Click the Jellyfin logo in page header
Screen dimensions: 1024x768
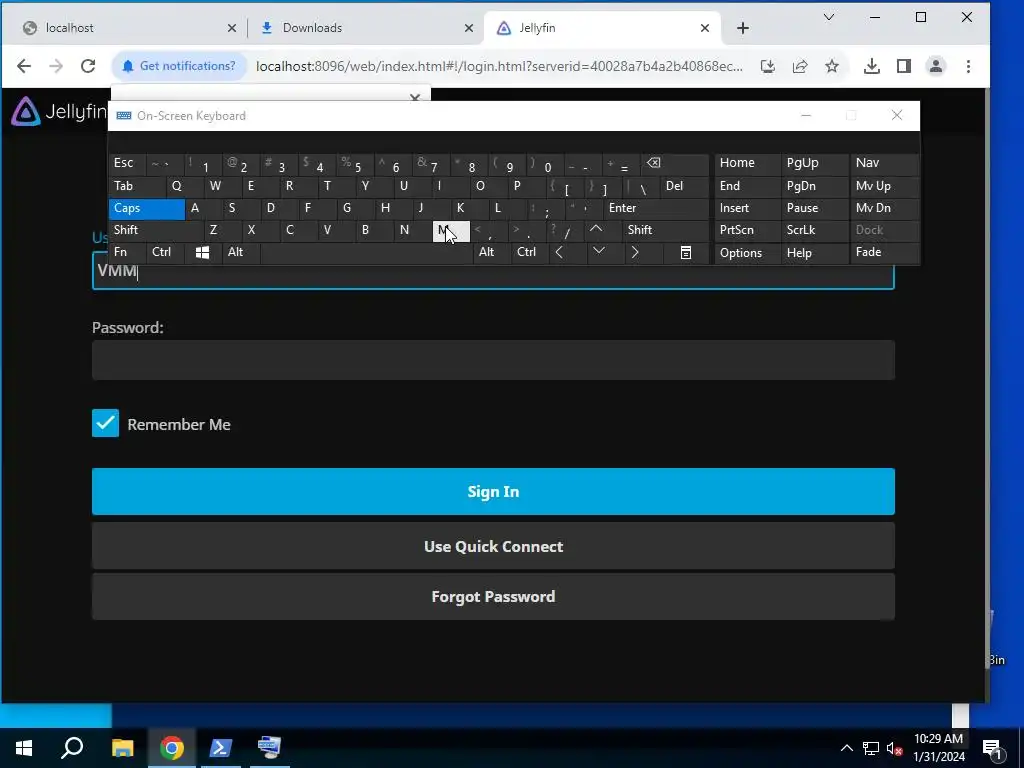pyautogui.click(x=58, y=112)
